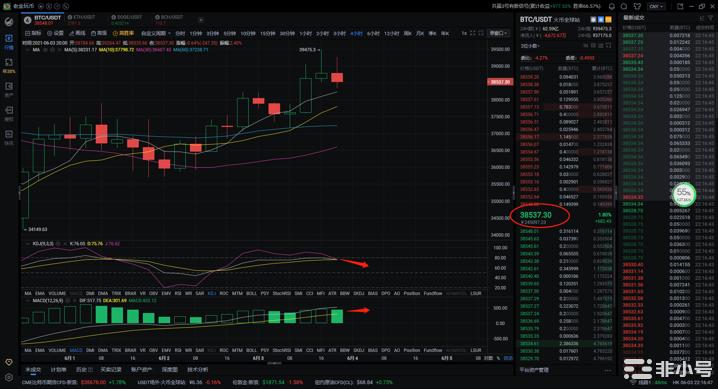Open the 历史 history tab
The height and width of the screenshot is (389, 718).
coord(84,369)
